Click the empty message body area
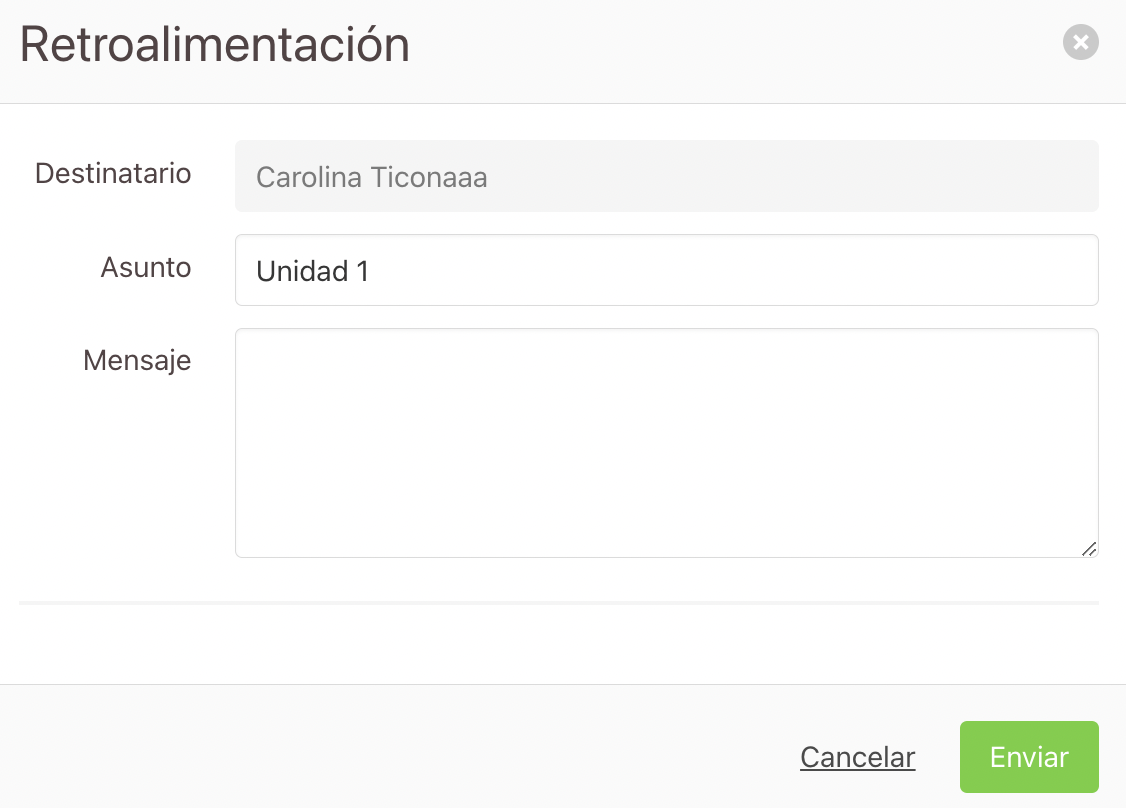The image size is (1126, 808). pyautogui.click(x=666, y=443)
